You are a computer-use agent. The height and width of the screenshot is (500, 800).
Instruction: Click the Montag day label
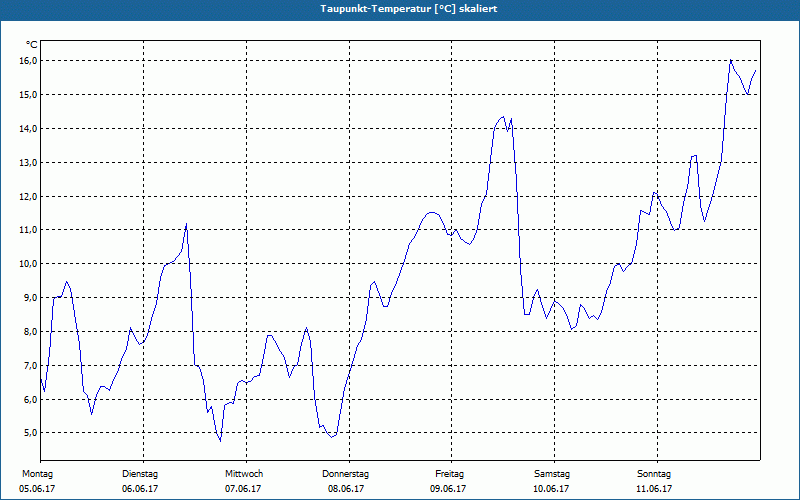coord(37,474)
